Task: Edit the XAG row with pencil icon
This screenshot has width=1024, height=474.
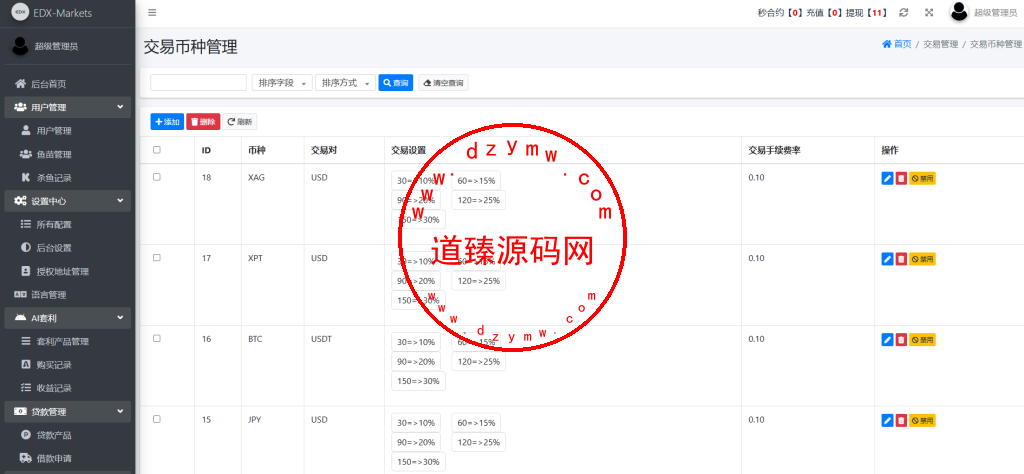Action: tap(887, 178)
